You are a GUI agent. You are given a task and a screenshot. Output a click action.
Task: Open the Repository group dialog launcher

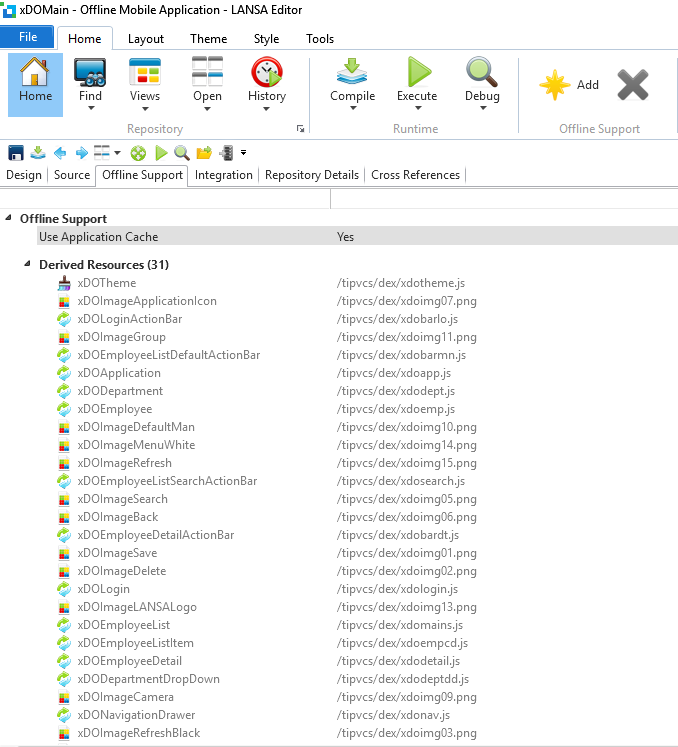300,129
